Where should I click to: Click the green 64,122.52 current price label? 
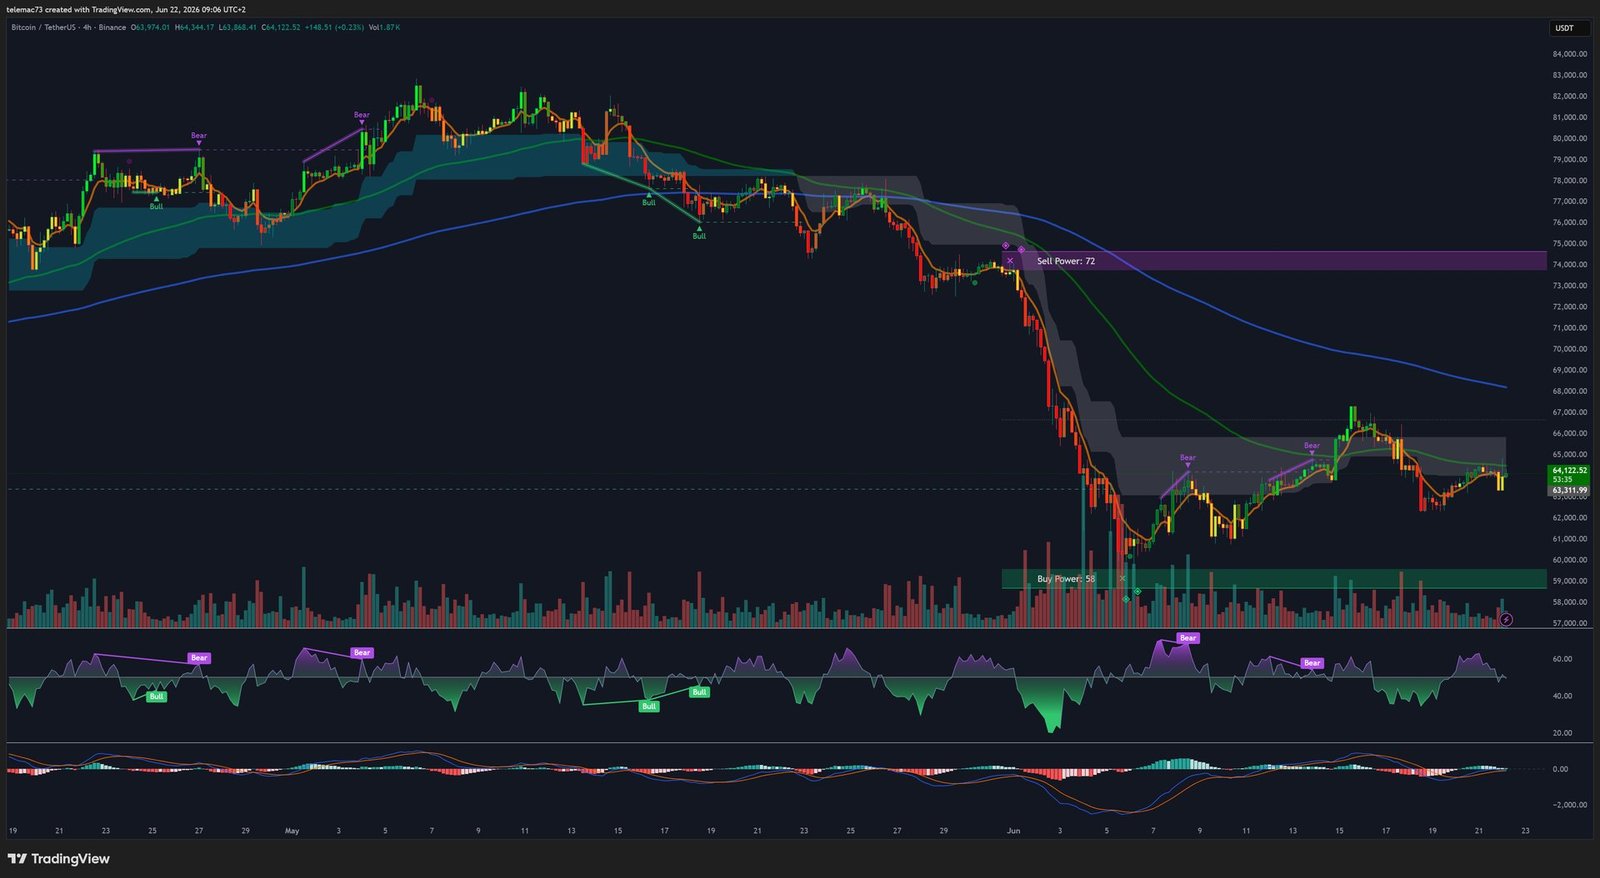(x=1570, y=470)
